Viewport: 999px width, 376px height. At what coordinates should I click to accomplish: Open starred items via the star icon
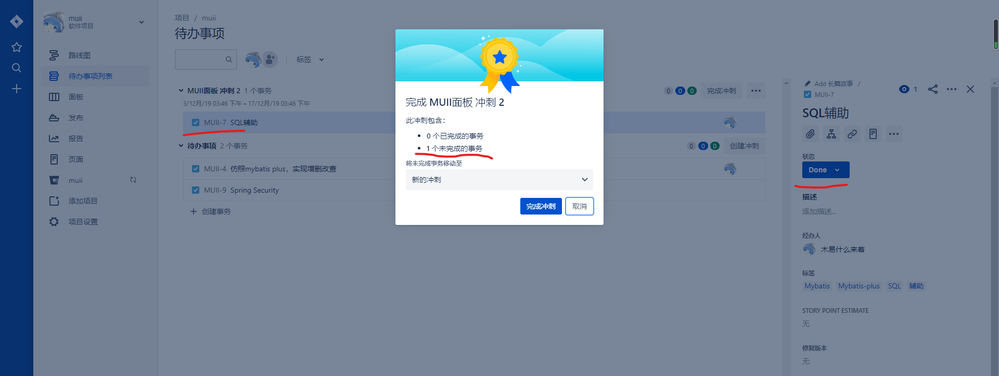pyautogui.click(x=17, y=47)
